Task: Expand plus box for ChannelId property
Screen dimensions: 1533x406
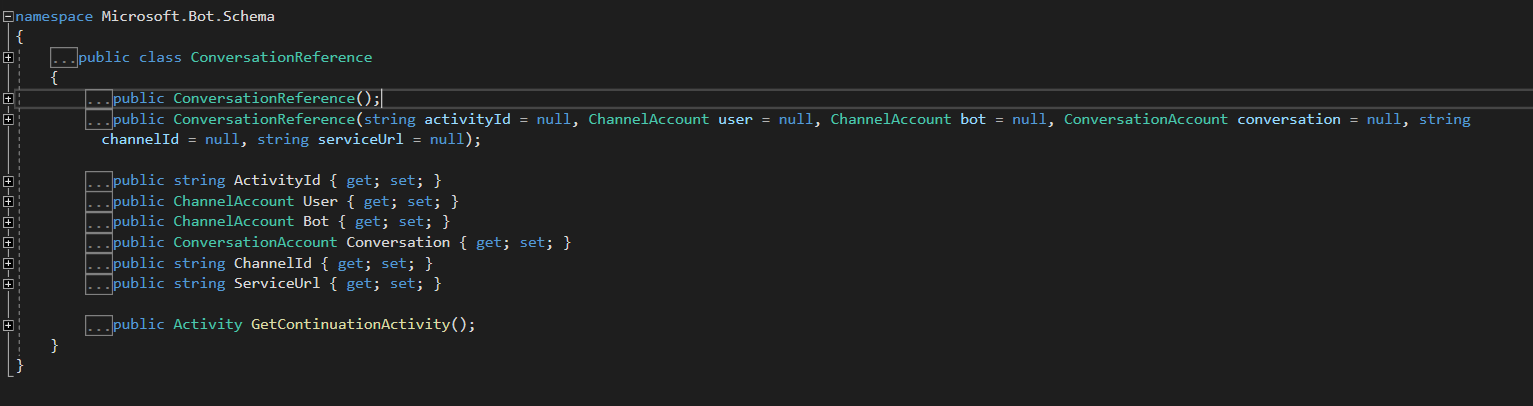Action: click(8, 263)
